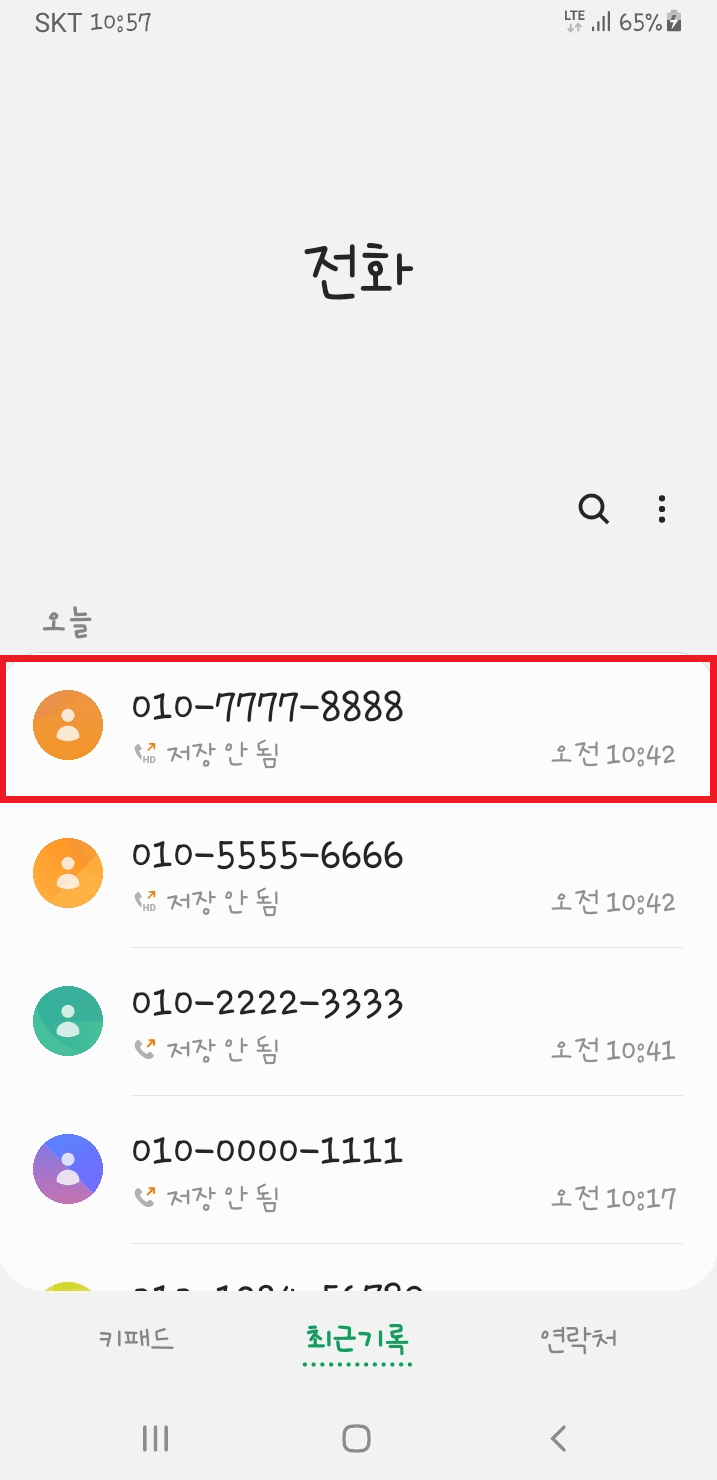Viewport: 717px width, 1480px height.
Task: Select call log 010-5555-6666
Action: pos(358,874)
